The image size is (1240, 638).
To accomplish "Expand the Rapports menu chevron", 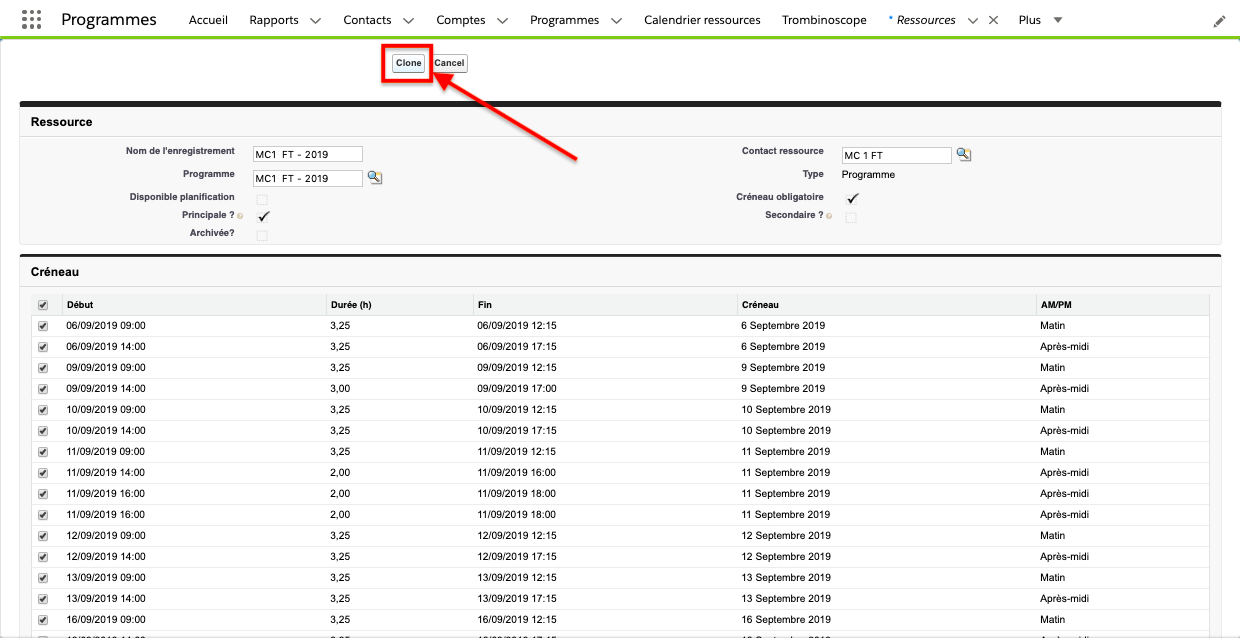I will pos(315,21).
